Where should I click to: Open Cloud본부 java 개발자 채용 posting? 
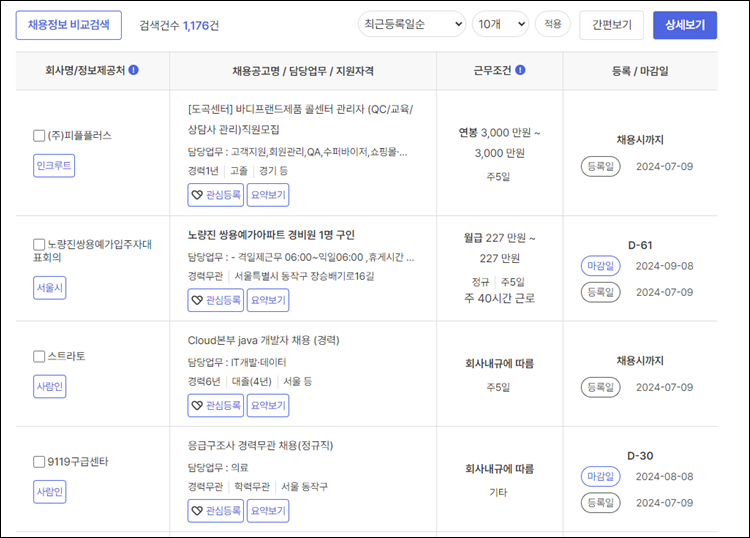pyautogui.click(x=264, y=340)
